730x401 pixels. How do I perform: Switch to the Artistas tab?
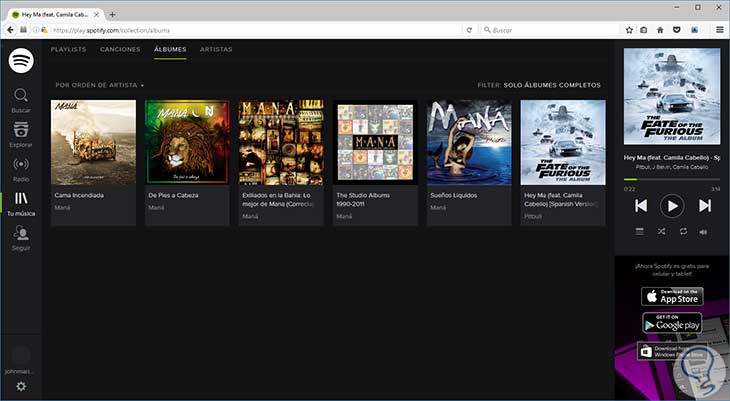[x=216, y=49]
